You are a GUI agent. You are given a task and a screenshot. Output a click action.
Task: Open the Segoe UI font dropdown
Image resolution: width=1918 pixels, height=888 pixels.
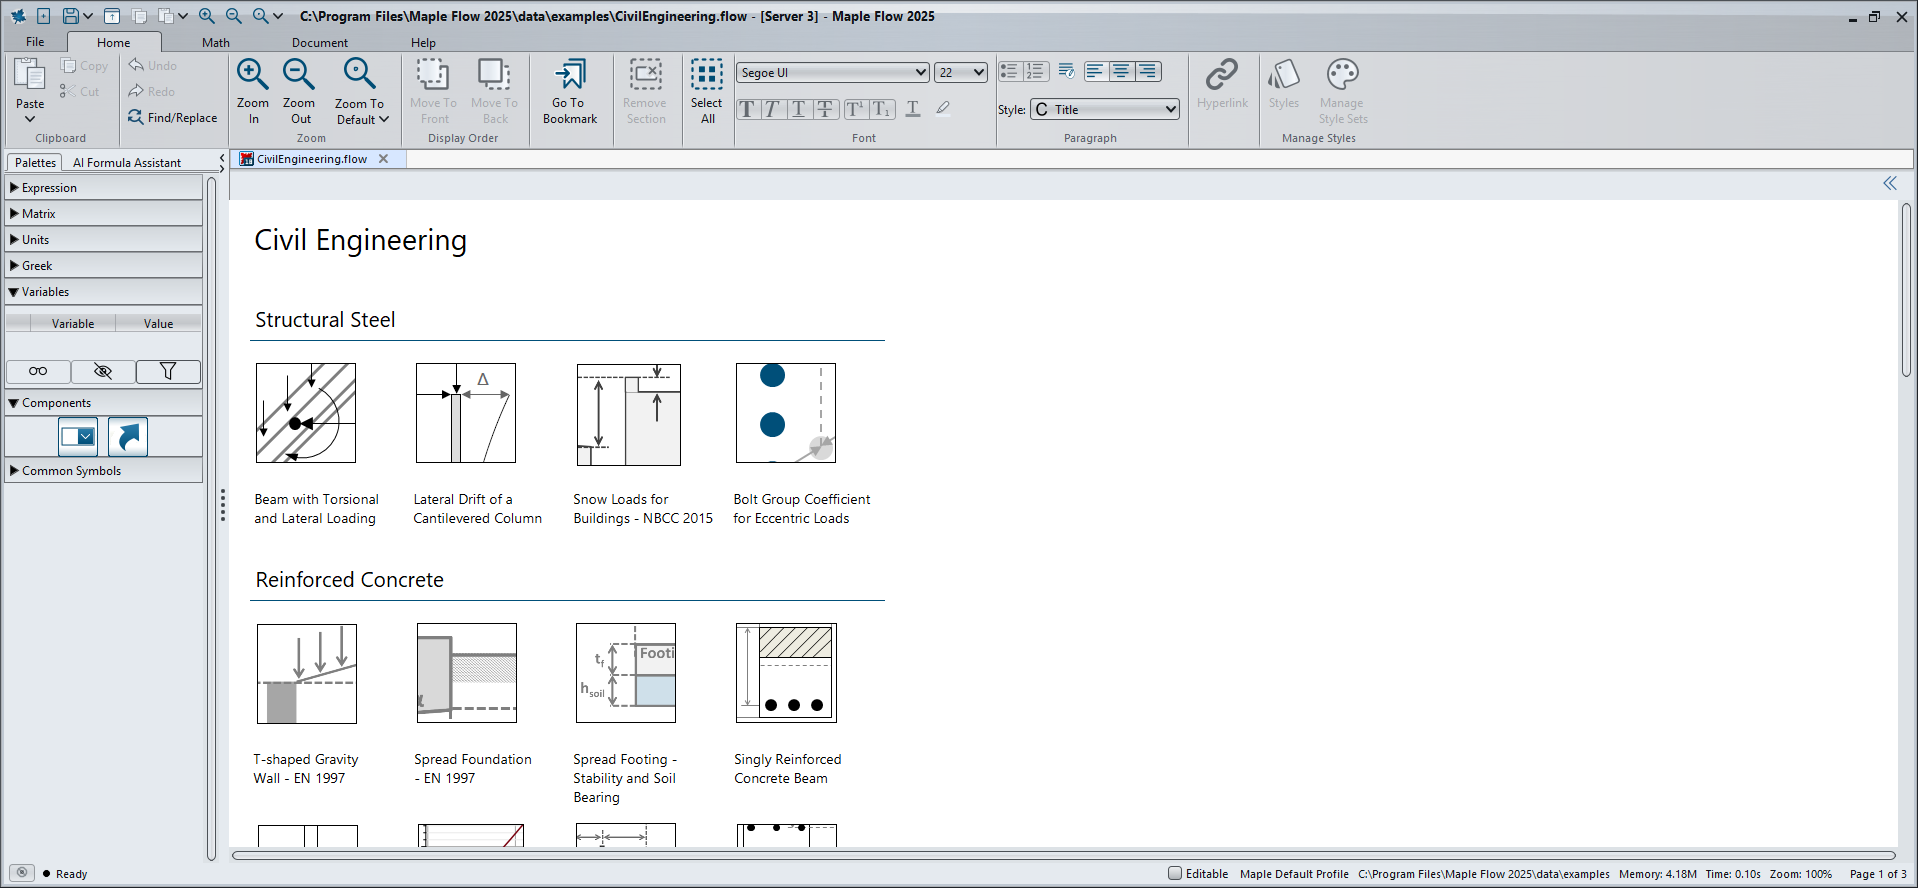(833, 73)
